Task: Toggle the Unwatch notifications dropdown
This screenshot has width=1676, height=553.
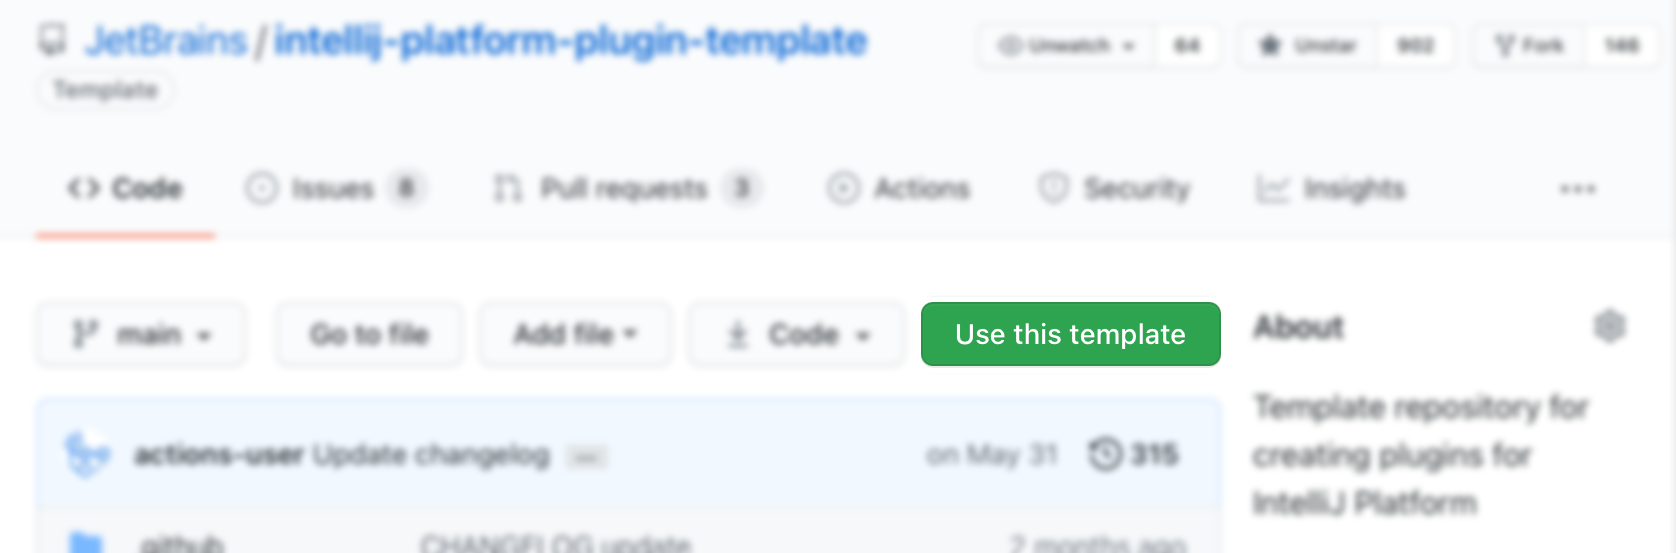Action: tap(1068, 46)
